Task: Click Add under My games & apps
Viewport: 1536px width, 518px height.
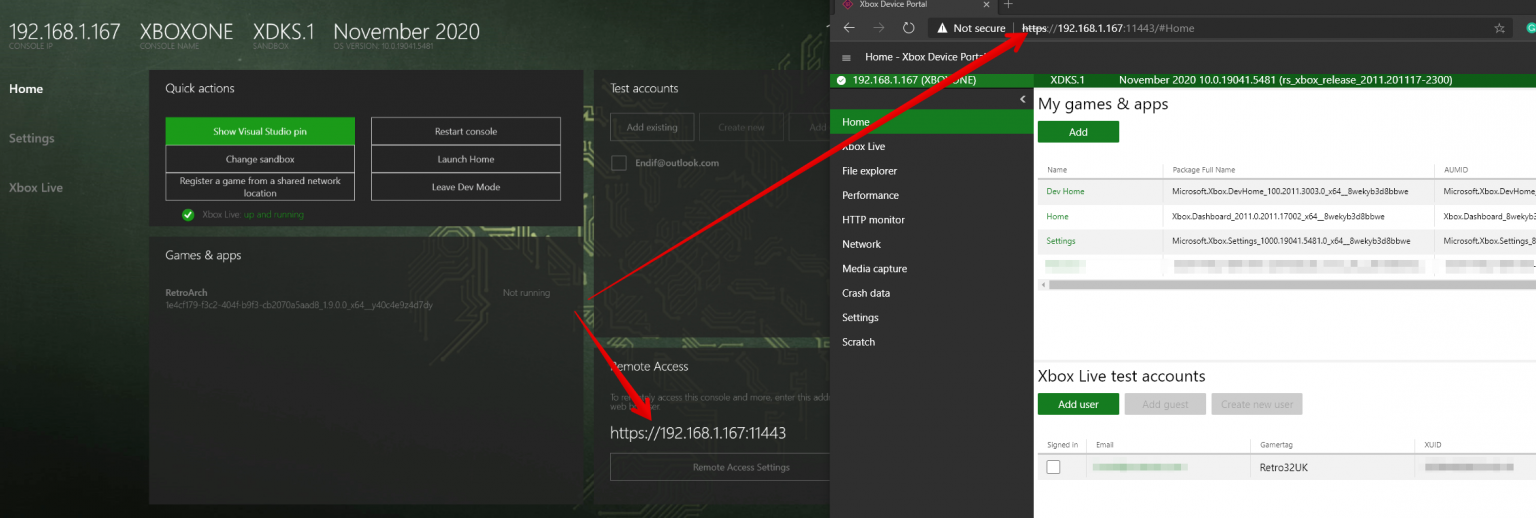Action: tap(1078, 132)
